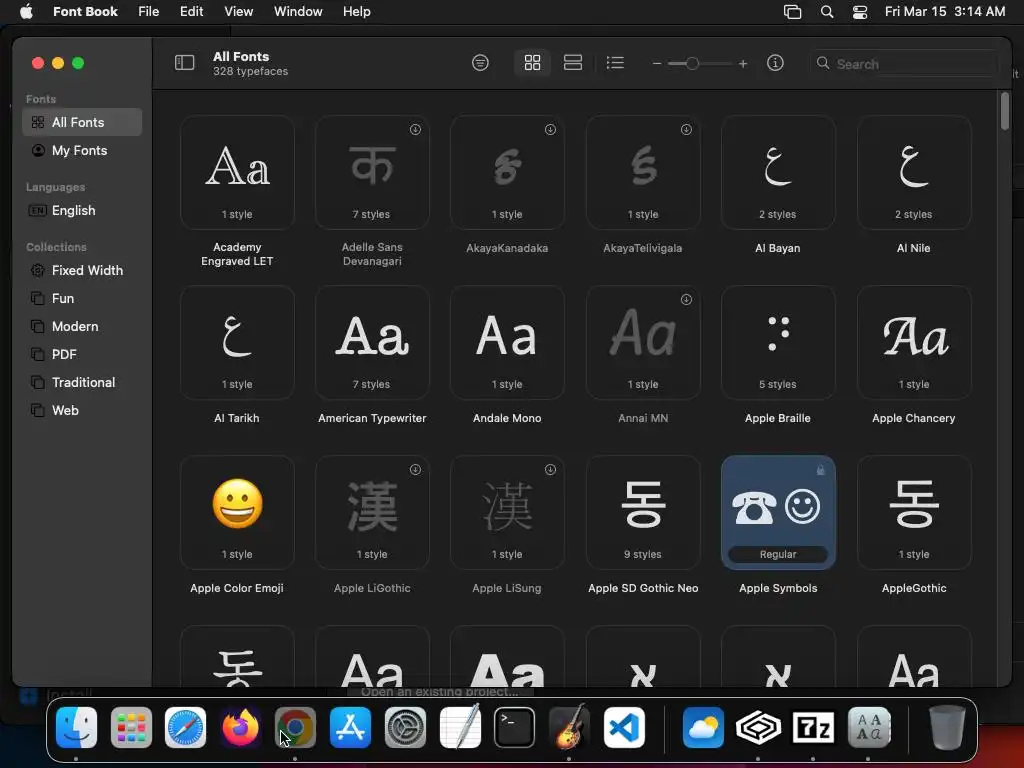Open System Settings from the Dock
Image resolution: width=1024 pixels, height=768 pixels.
[x=405, y=727]
